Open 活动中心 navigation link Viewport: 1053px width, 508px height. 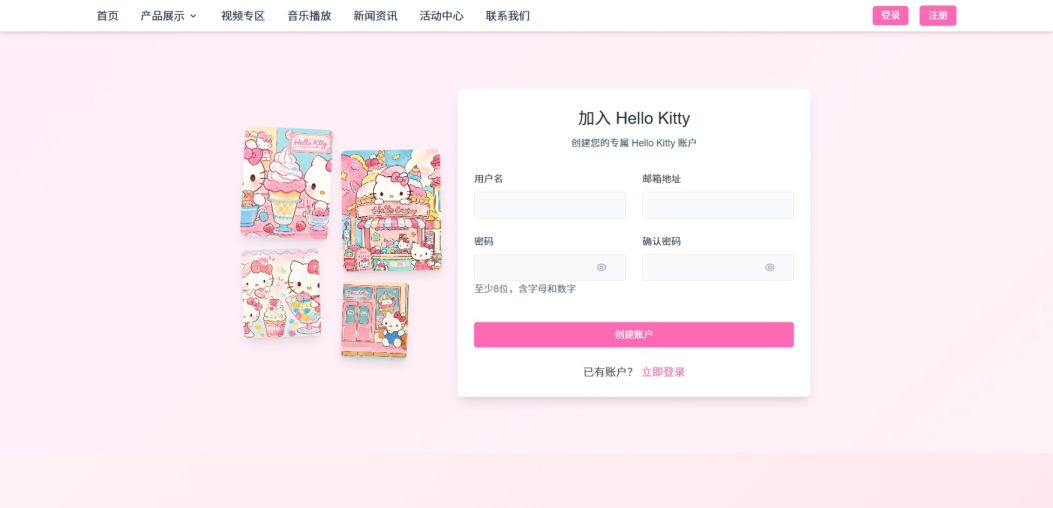[441, 16]
